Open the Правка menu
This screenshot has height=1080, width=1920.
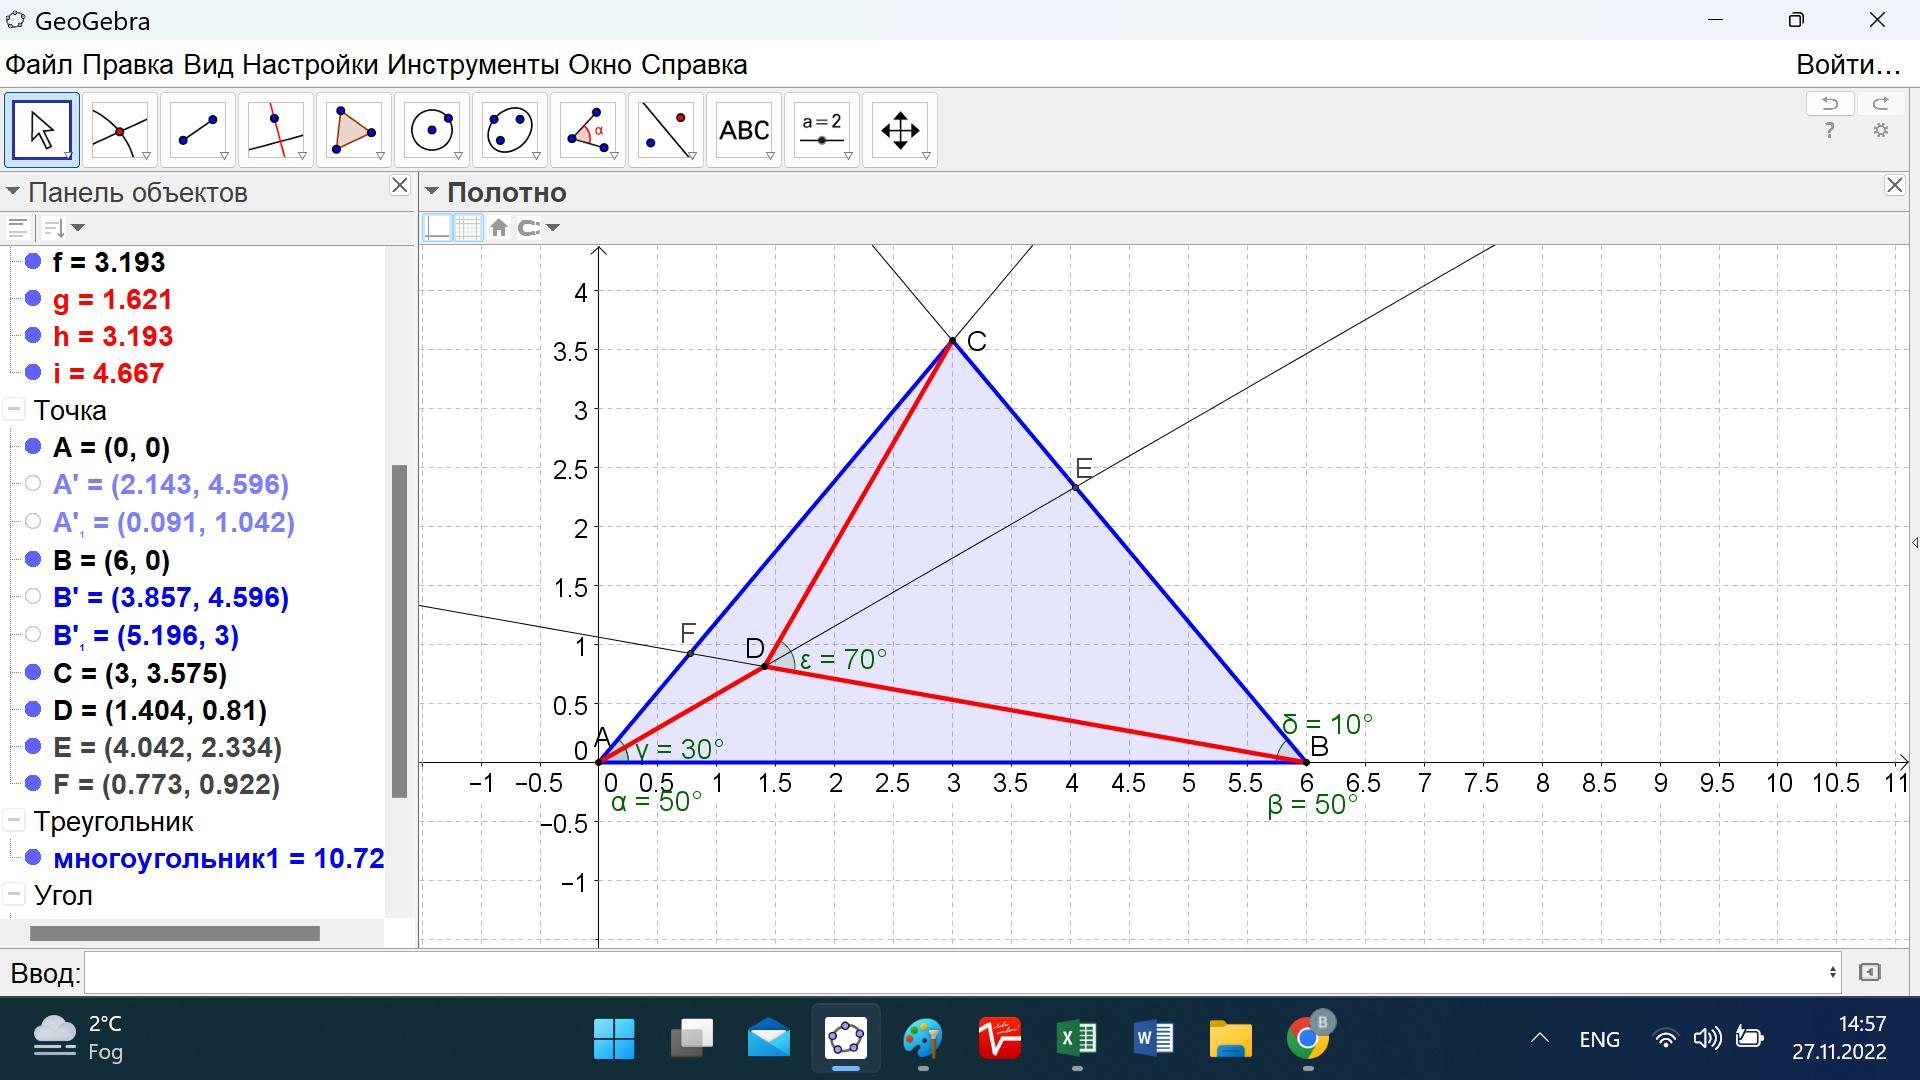coord(128,65)
